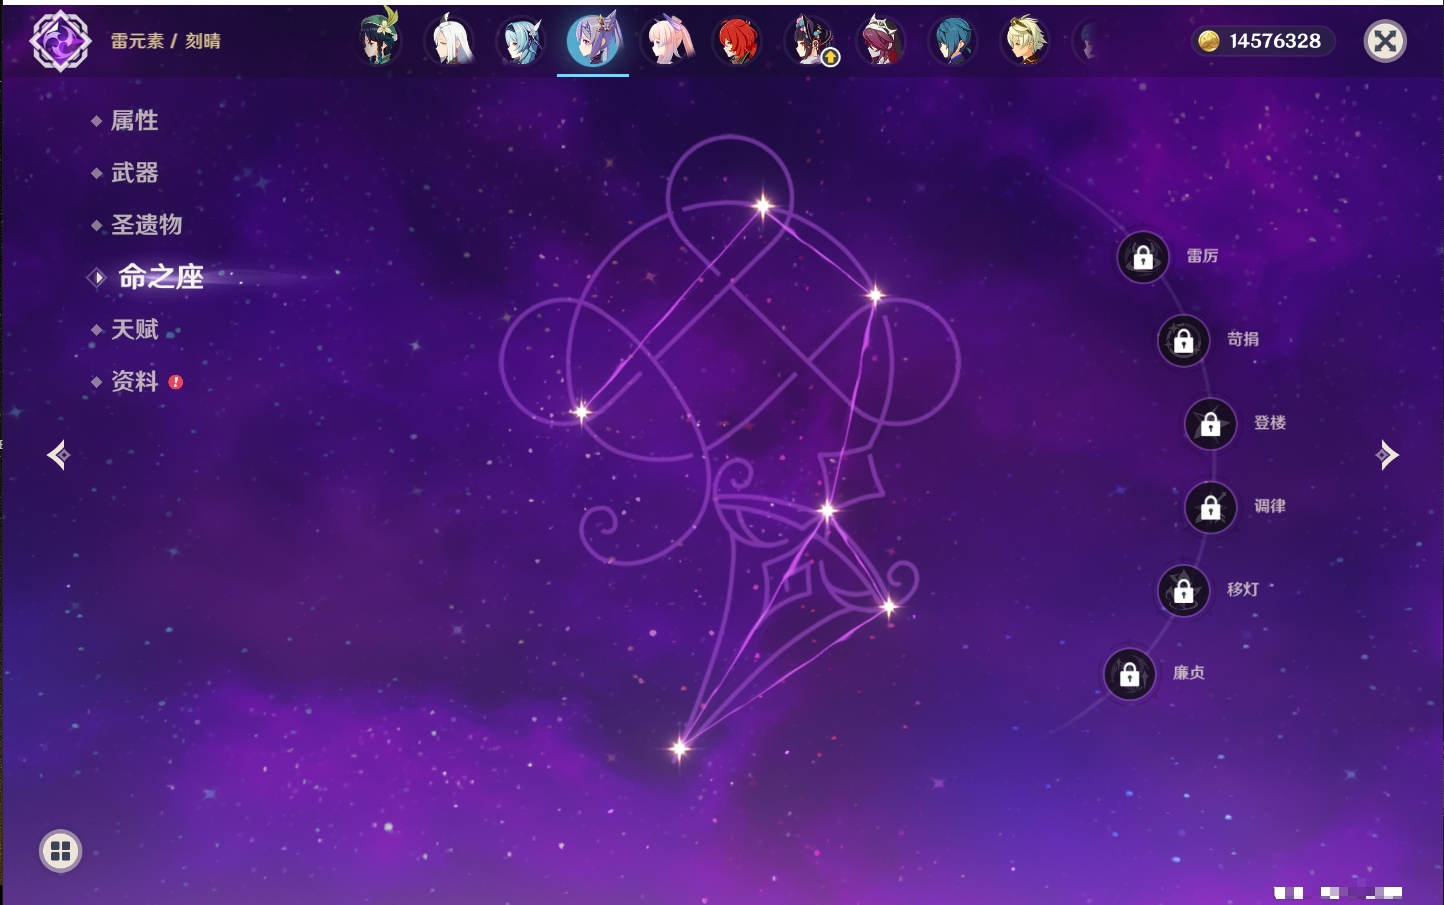1444x905 pixels.
Task: Go to next character with right arrow
Action: (x=1387, y=455)
